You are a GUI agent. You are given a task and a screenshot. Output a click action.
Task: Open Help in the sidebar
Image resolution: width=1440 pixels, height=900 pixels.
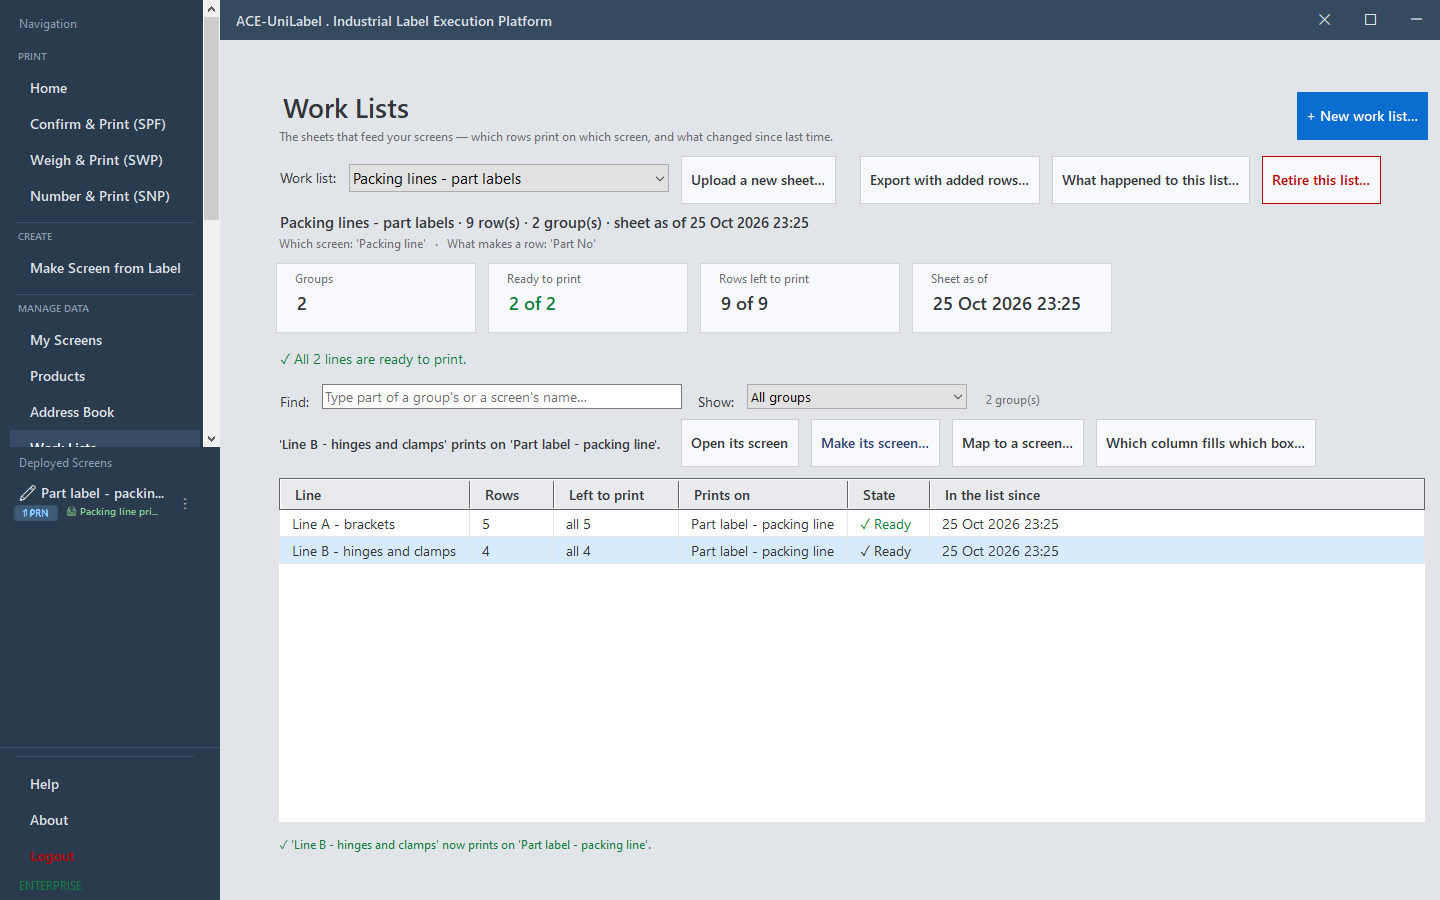44,784
